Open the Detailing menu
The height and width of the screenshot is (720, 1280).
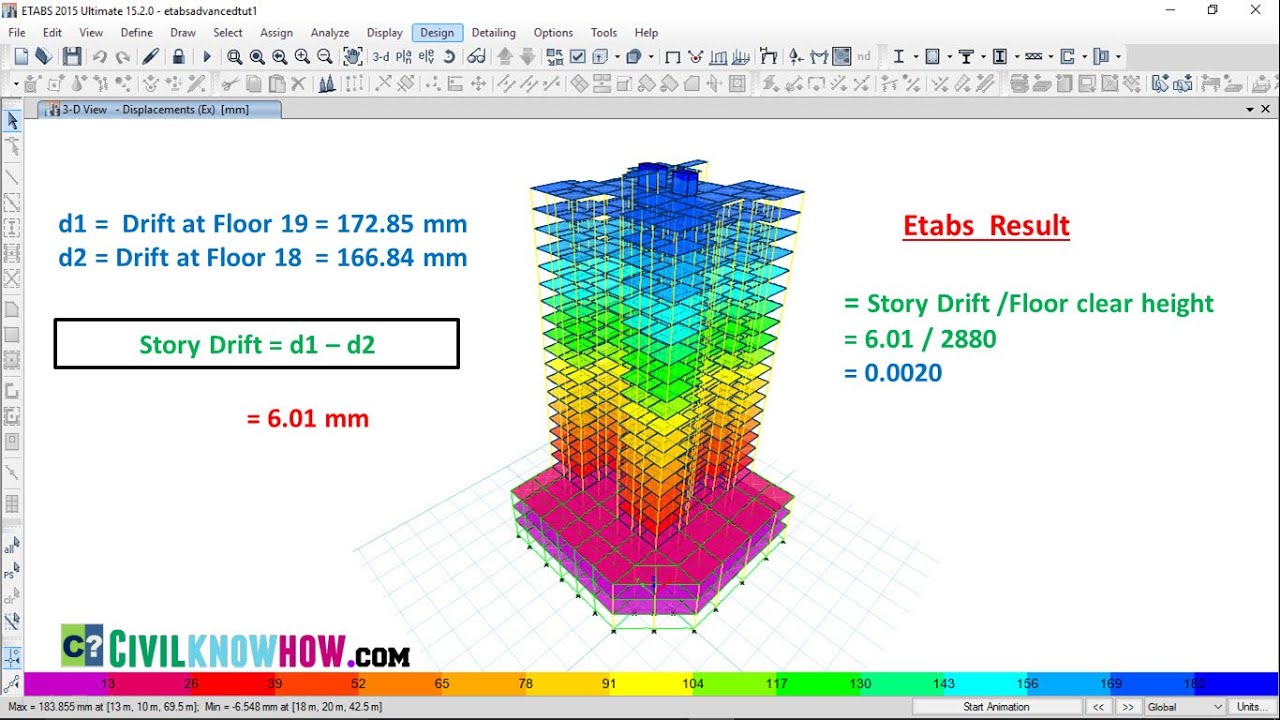tap(493, 33)
